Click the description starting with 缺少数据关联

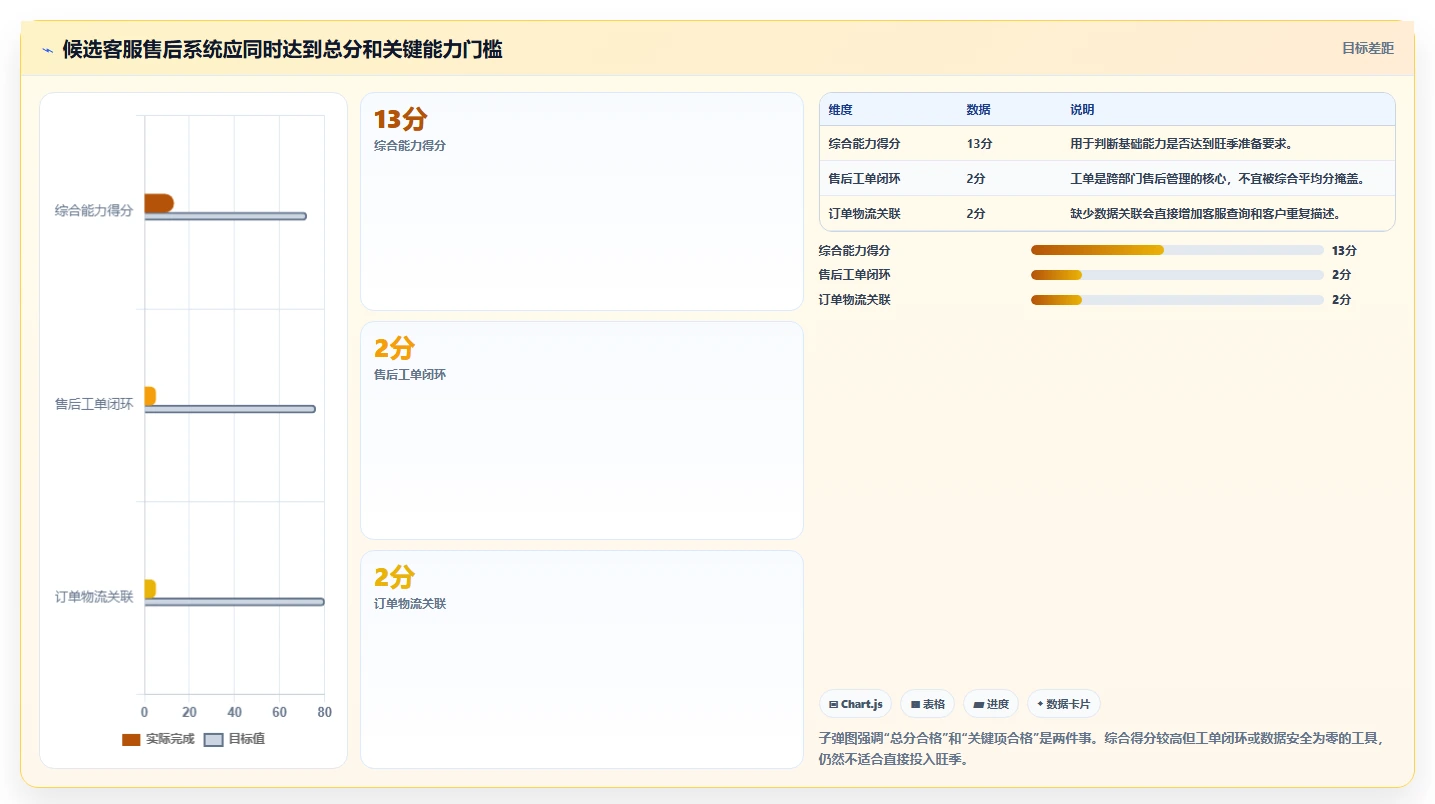(1205, 214)
